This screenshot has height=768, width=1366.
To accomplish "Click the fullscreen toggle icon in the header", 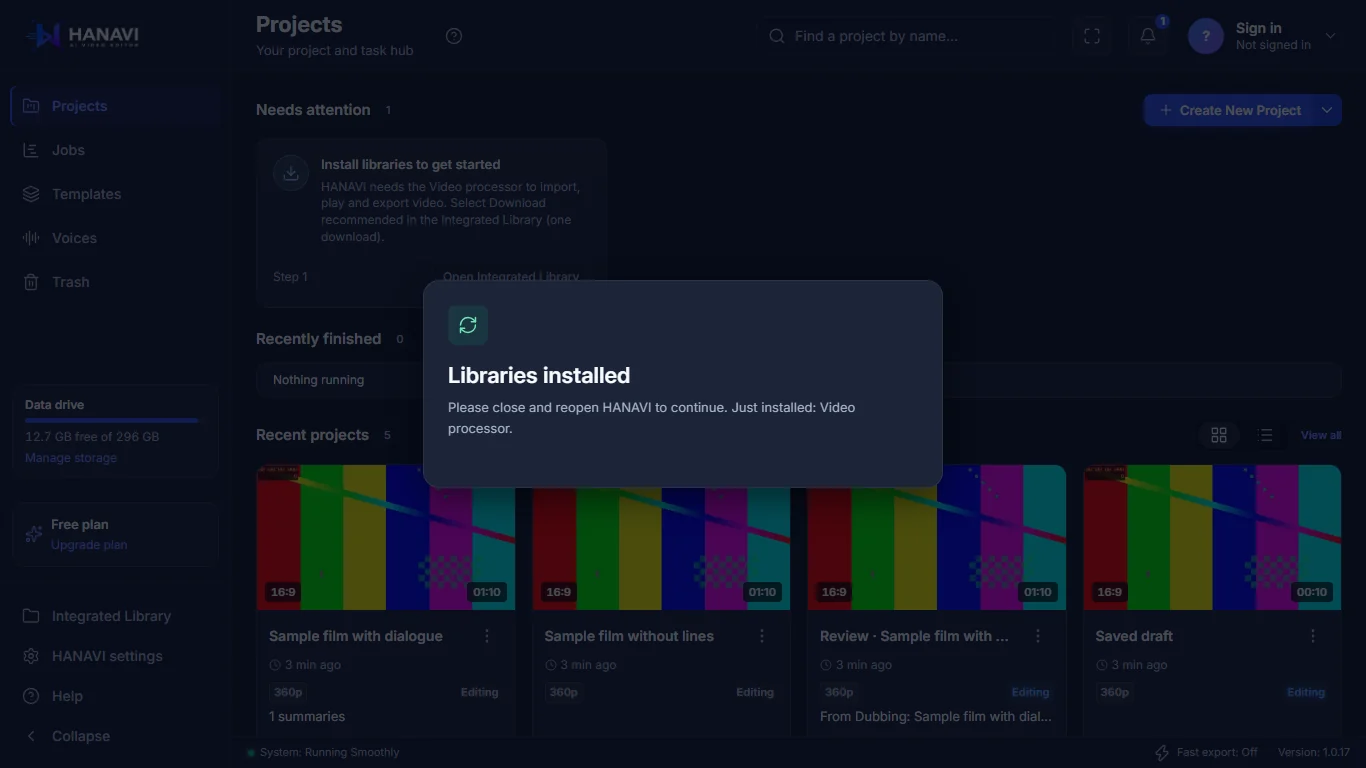I will 1092,36.
